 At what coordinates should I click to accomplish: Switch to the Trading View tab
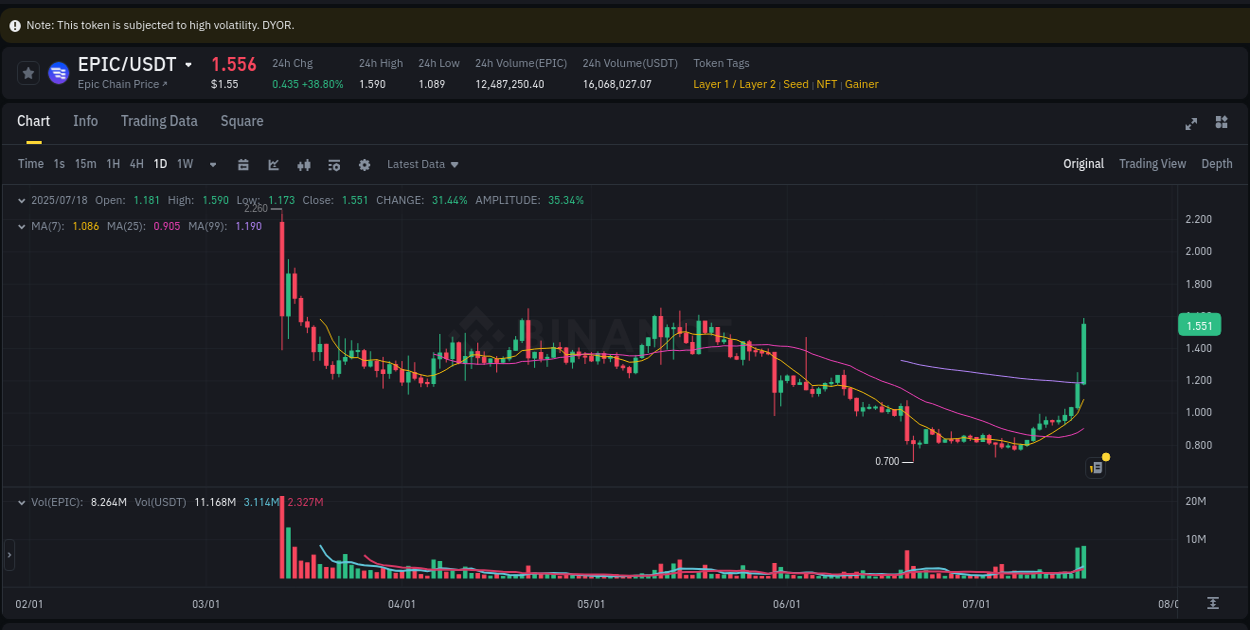pos(1152,163)
